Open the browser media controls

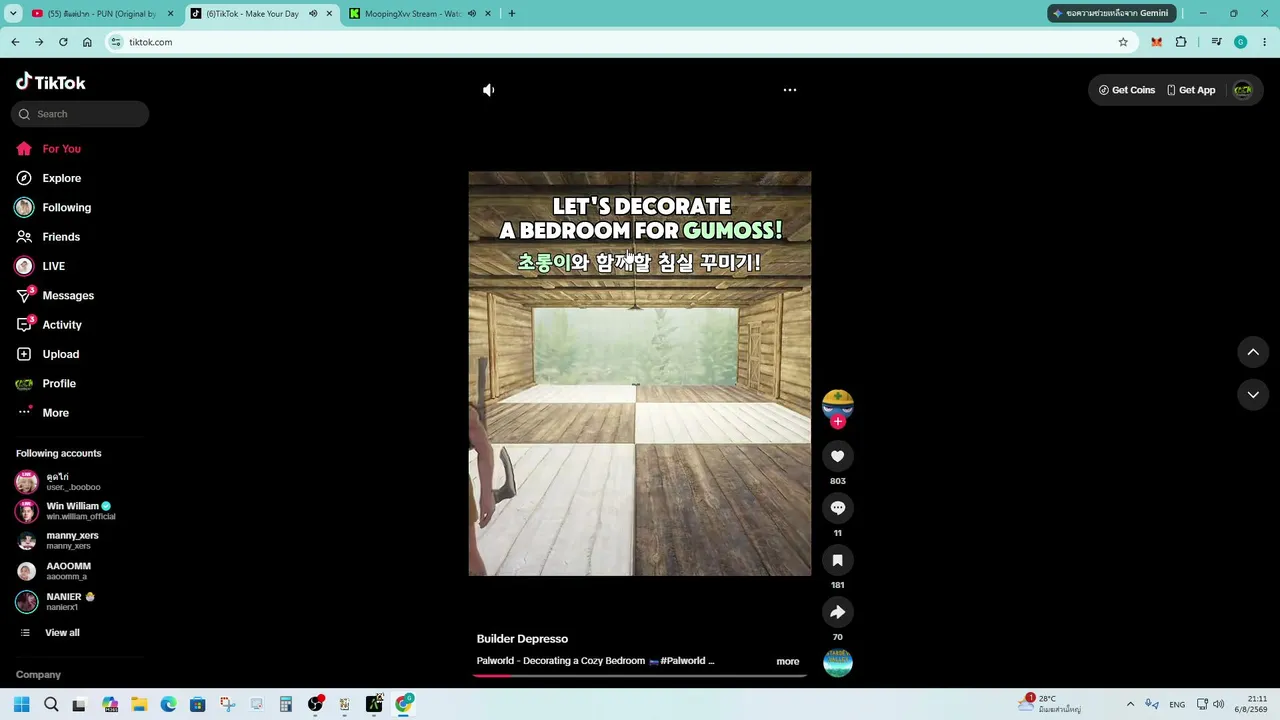[1216, 42]
